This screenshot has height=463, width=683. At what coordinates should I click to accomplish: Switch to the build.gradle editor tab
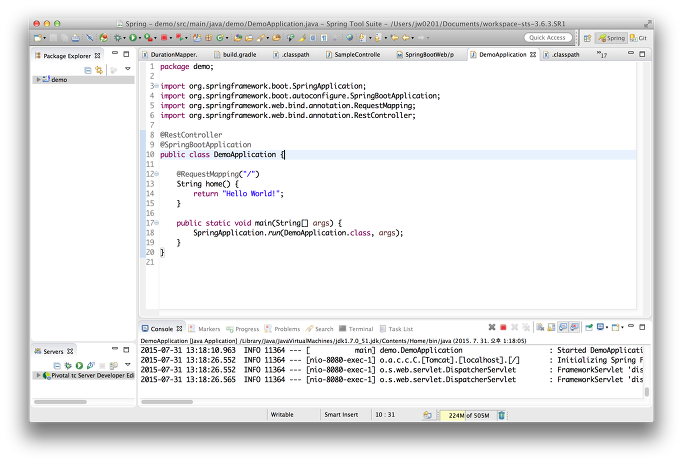[x=236, y=54]
